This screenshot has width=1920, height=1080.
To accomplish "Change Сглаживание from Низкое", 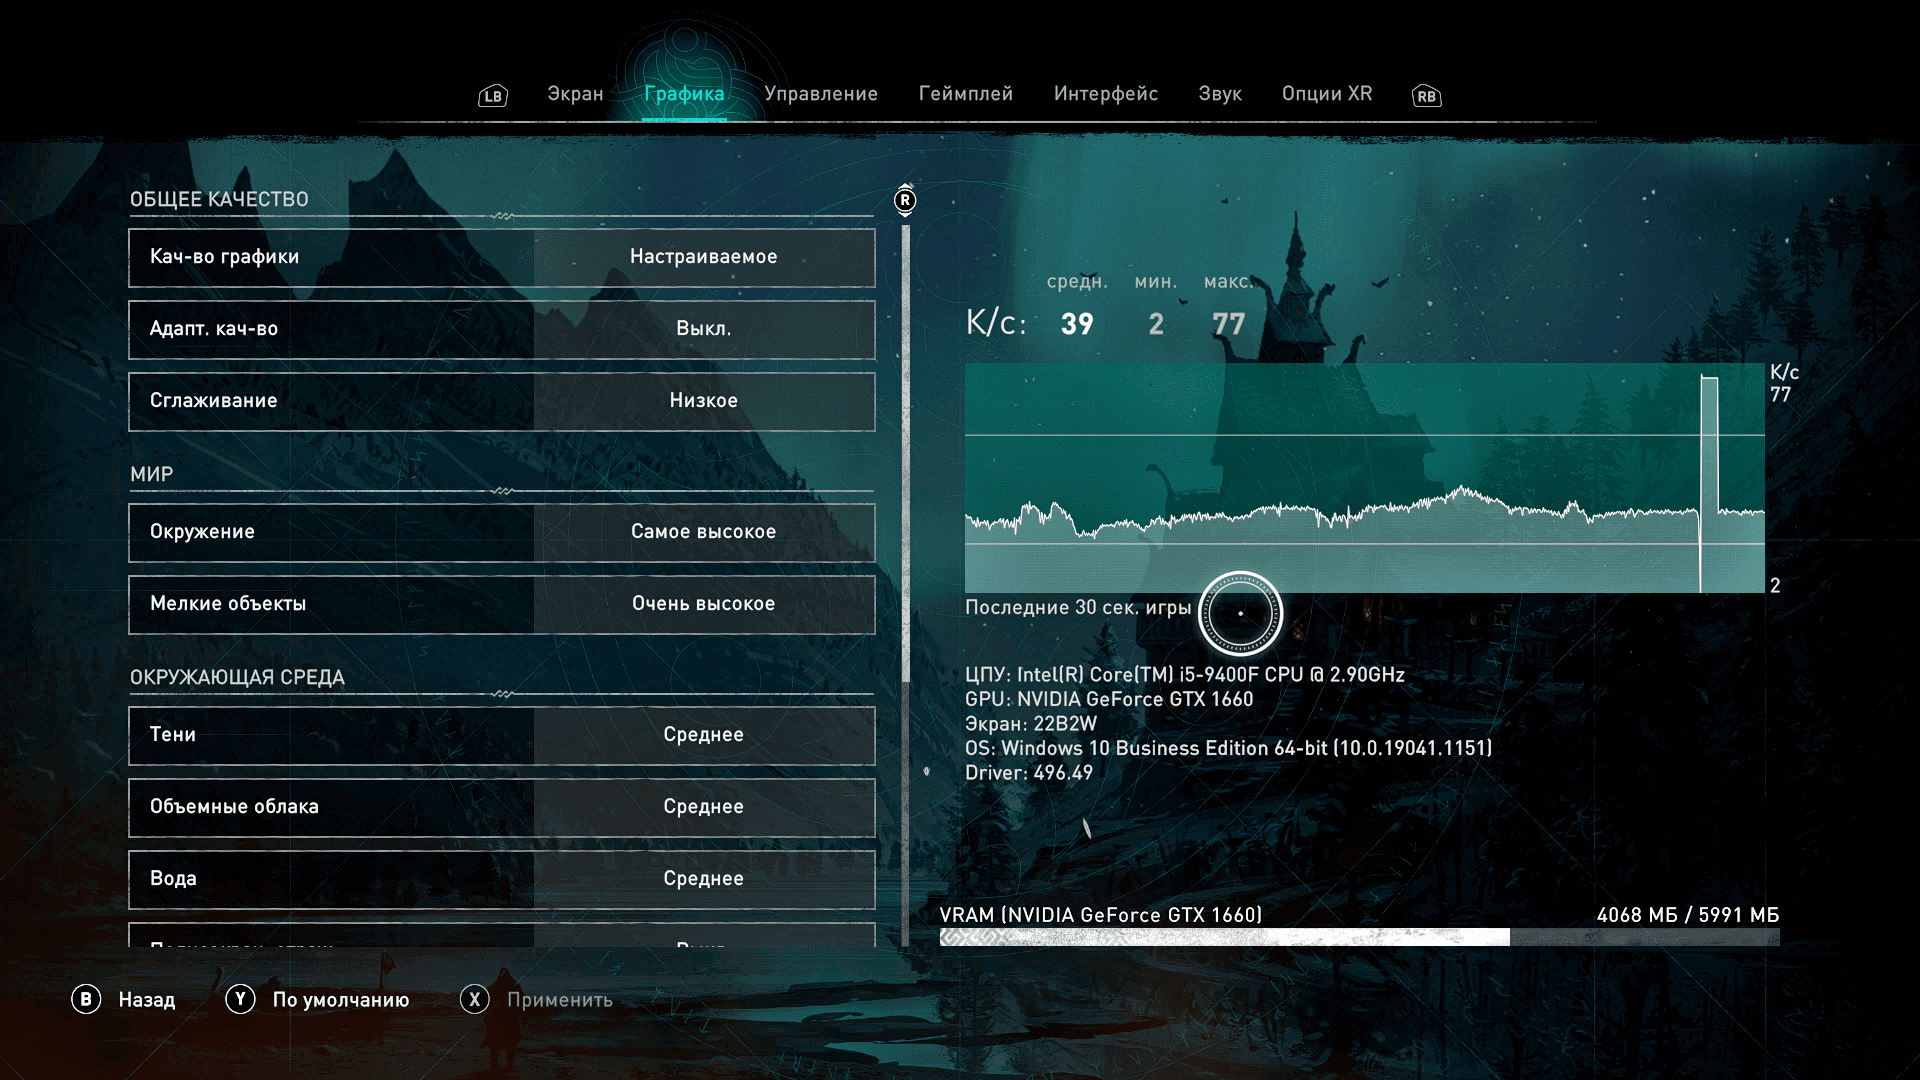I will coord(703,401).
